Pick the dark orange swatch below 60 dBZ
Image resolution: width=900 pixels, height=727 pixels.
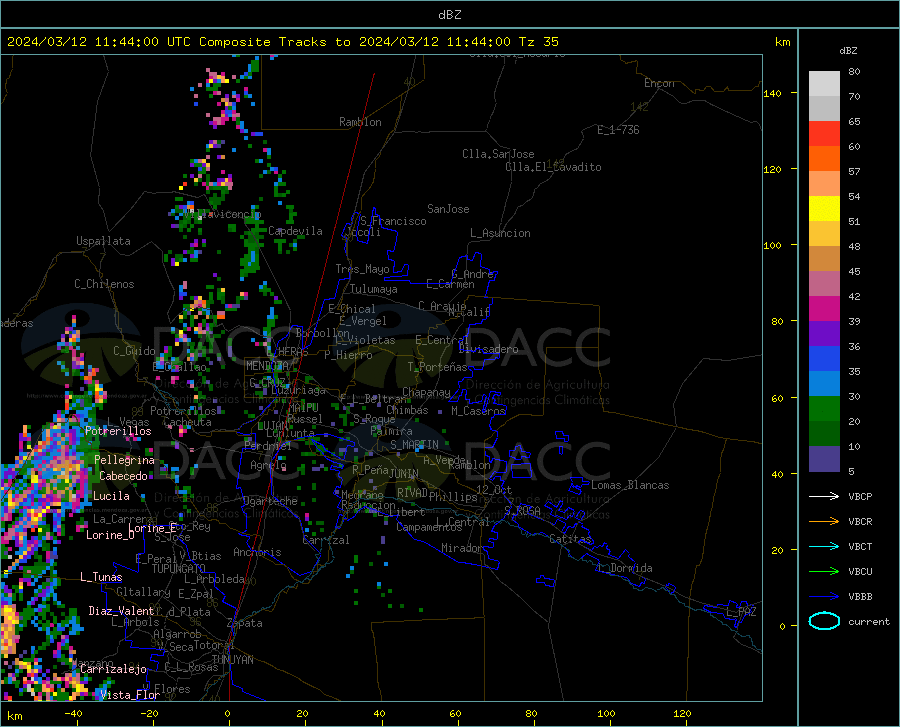[x=824, y=159]
